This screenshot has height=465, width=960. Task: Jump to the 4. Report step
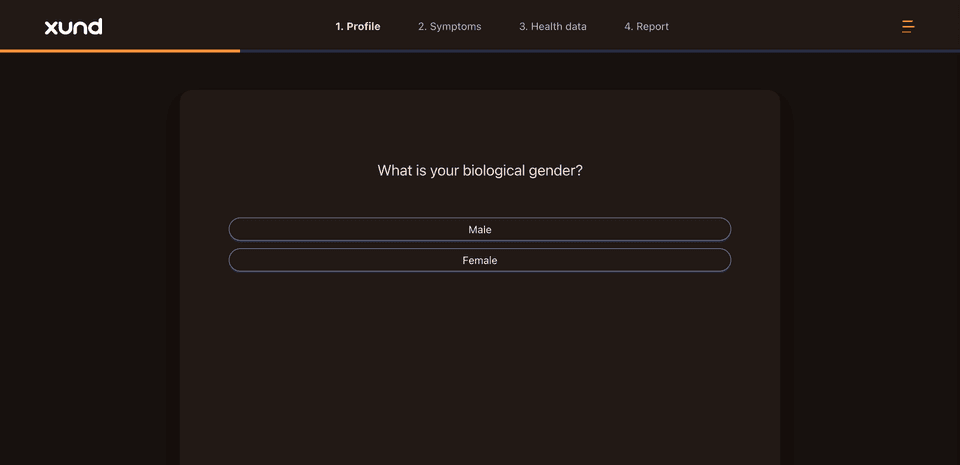point(647,26)
